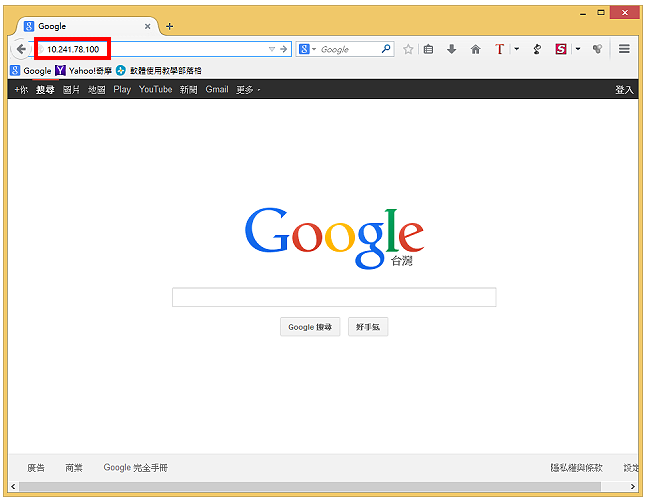Open the address bar history dropdown
The image size is (649, 501).
[x=272, y=49]
